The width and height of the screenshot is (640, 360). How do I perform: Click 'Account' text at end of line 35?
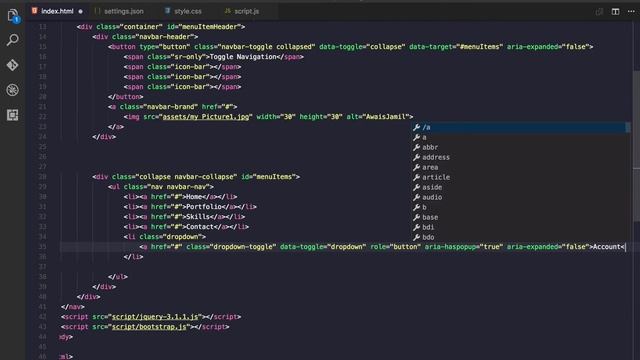(607, 247)
